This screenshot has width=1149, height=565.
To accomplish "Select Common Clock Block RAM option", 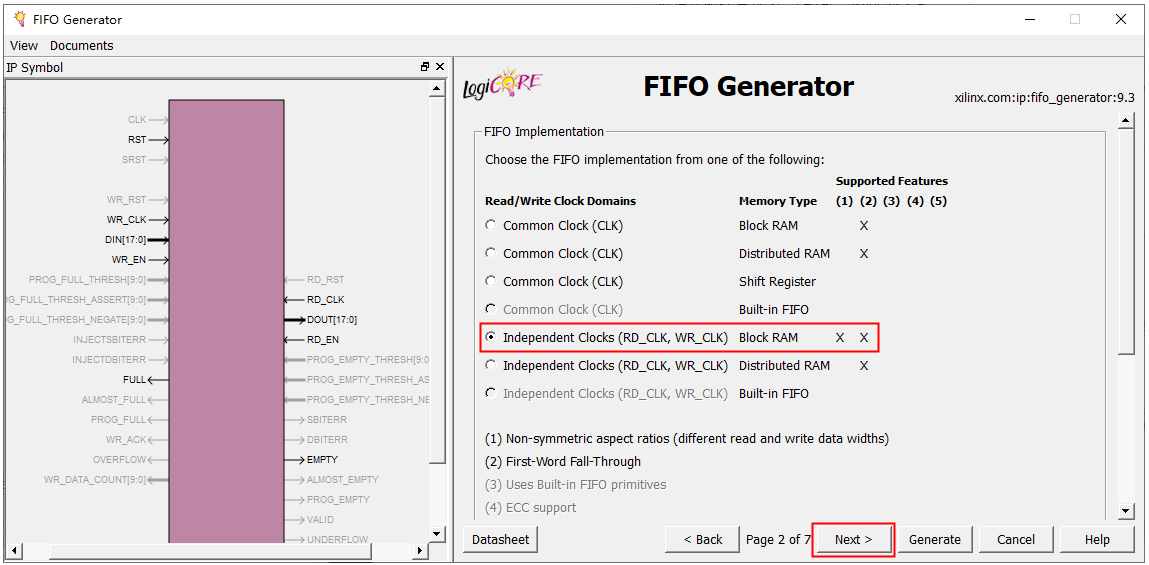I will 490,226.
